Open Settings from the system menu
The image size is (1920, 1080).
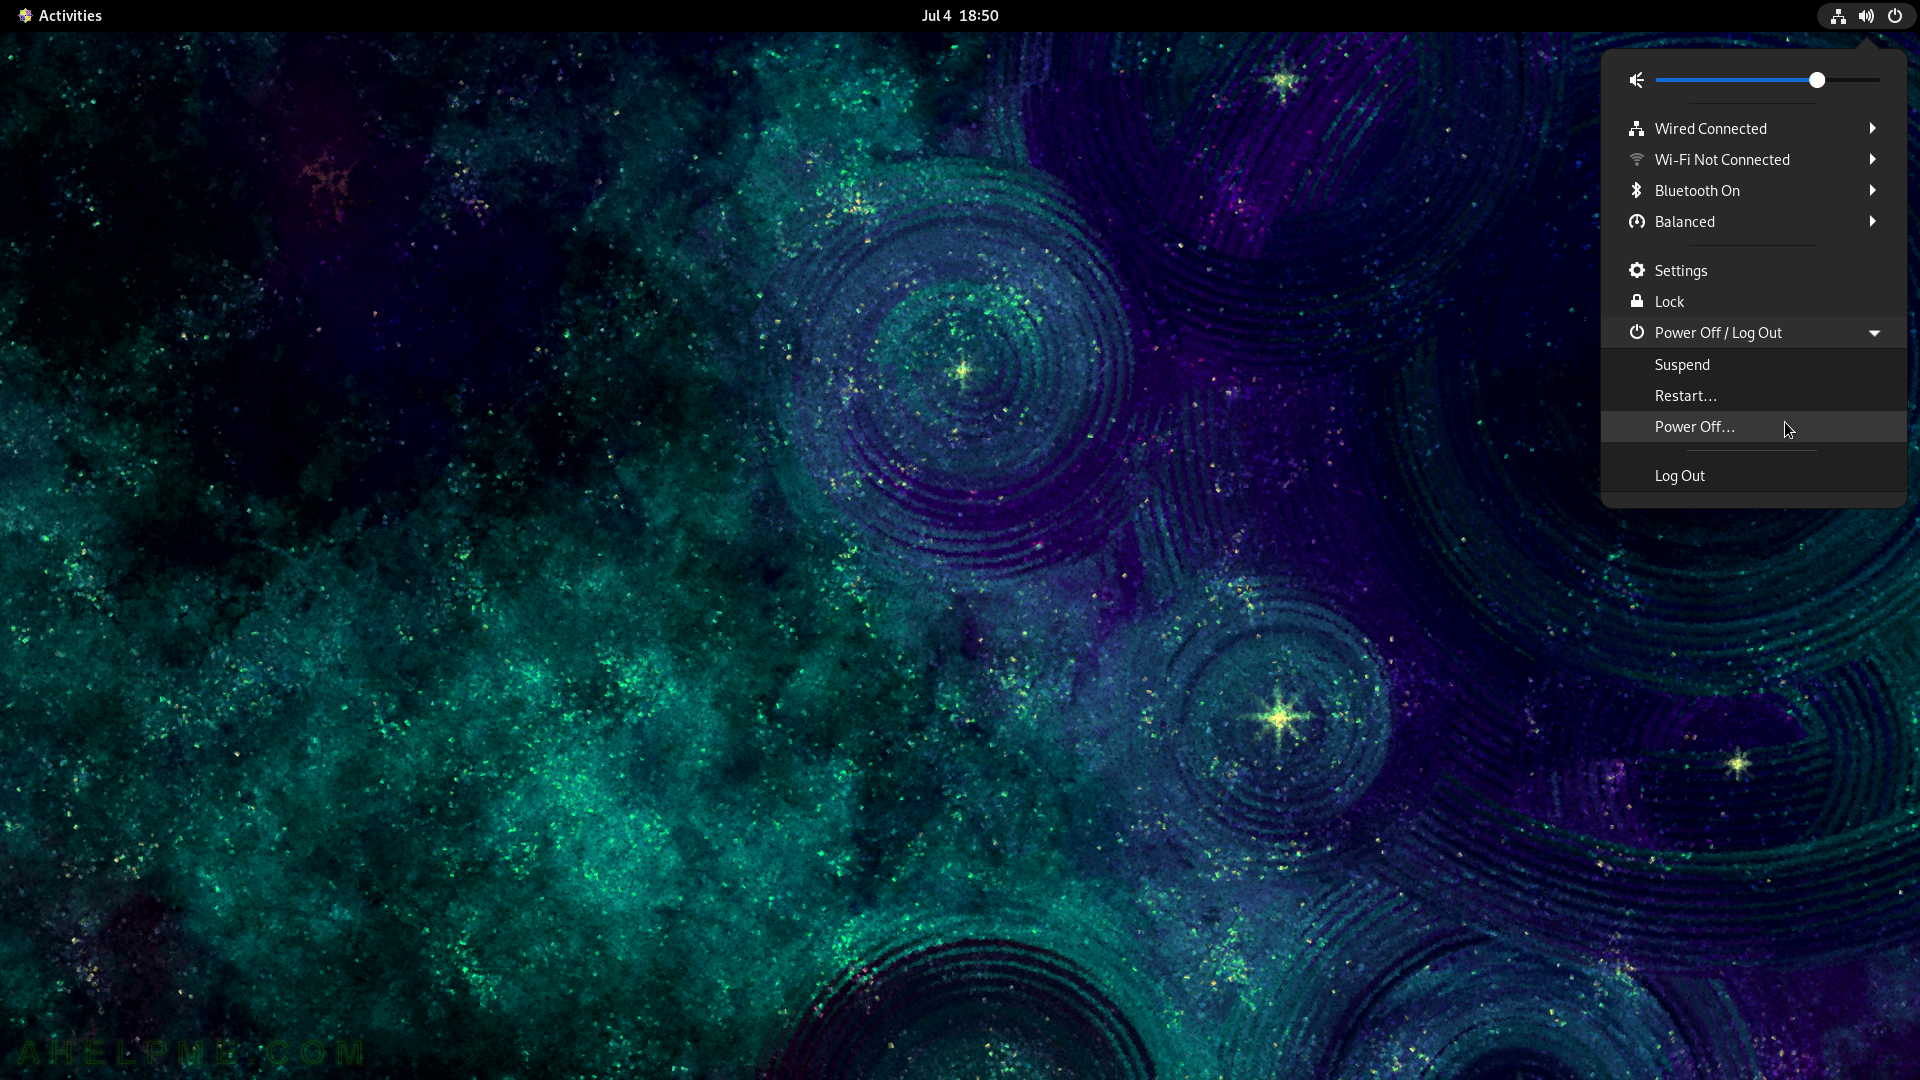(1753, 271)
